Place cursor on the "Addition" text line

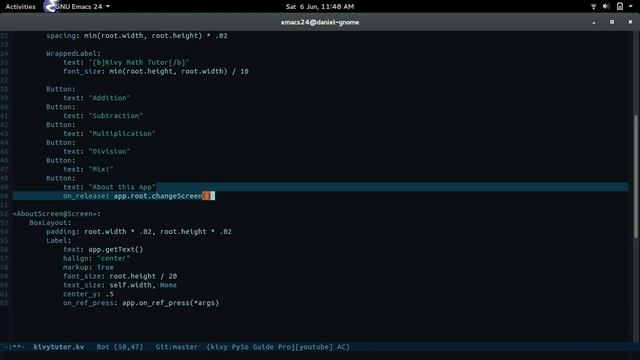click(x=96, y=98)
